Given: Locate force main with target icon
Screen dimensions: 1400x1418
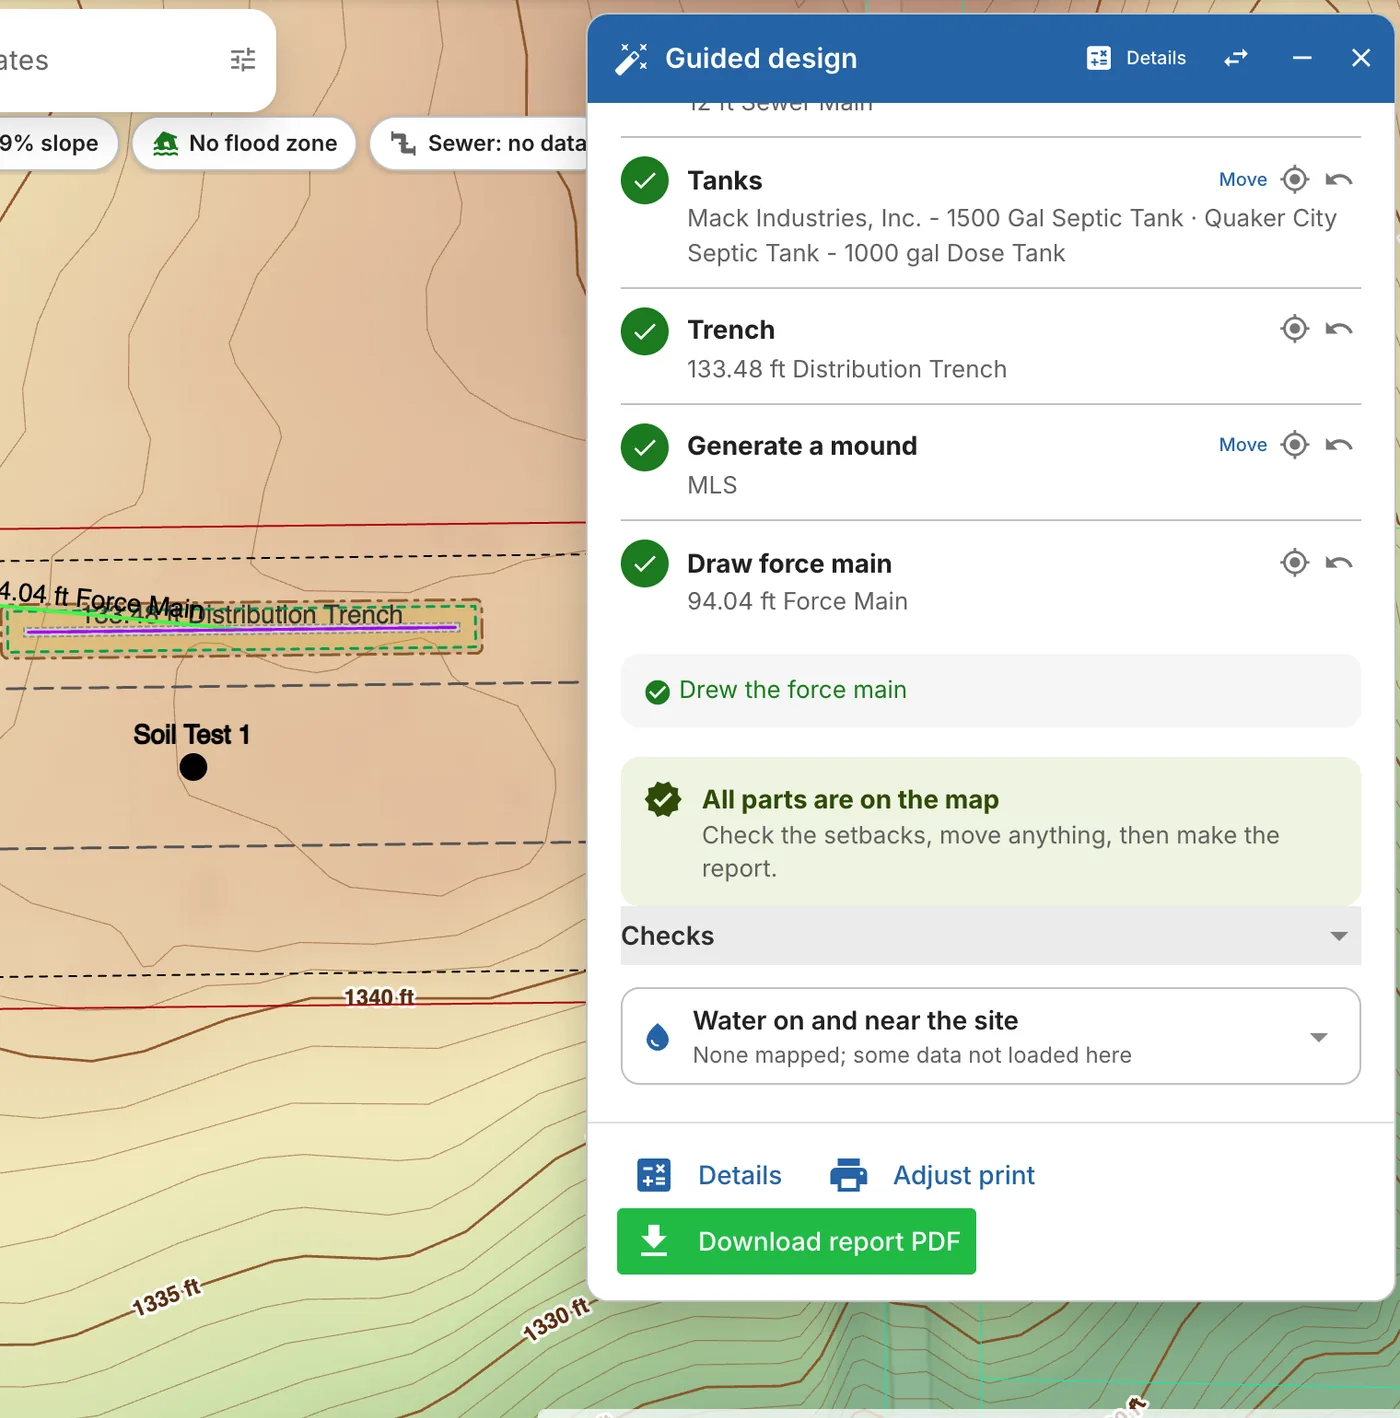Looking at the screenshot, I should click(1295, 563).
